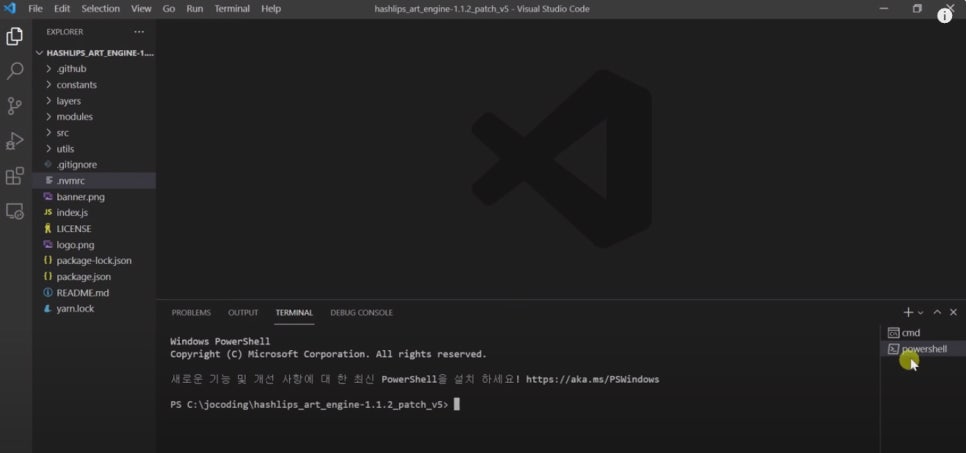The width and height of the screenshot is (966, 453).
Task: Add a new terminal with plus icon
Action: [x=908, y=312]
